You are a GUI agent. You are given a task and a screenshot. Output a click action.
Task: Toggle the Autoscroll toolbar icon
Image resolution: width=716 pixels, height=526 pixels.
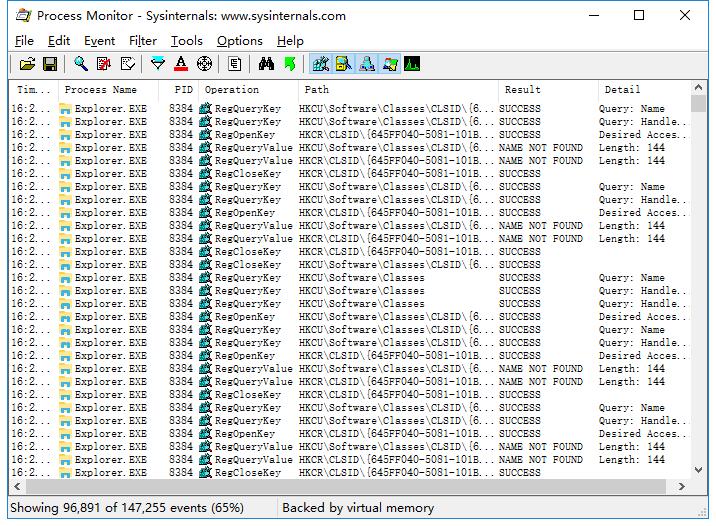(x=104, y=64)
